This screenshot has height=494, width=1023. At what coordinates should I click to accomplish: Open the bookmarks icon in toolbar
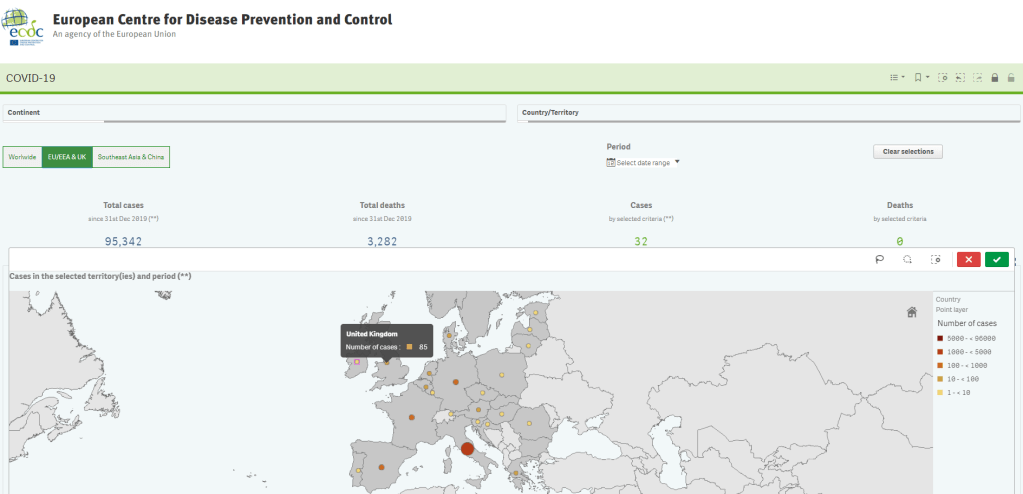(x=918, y=78)
